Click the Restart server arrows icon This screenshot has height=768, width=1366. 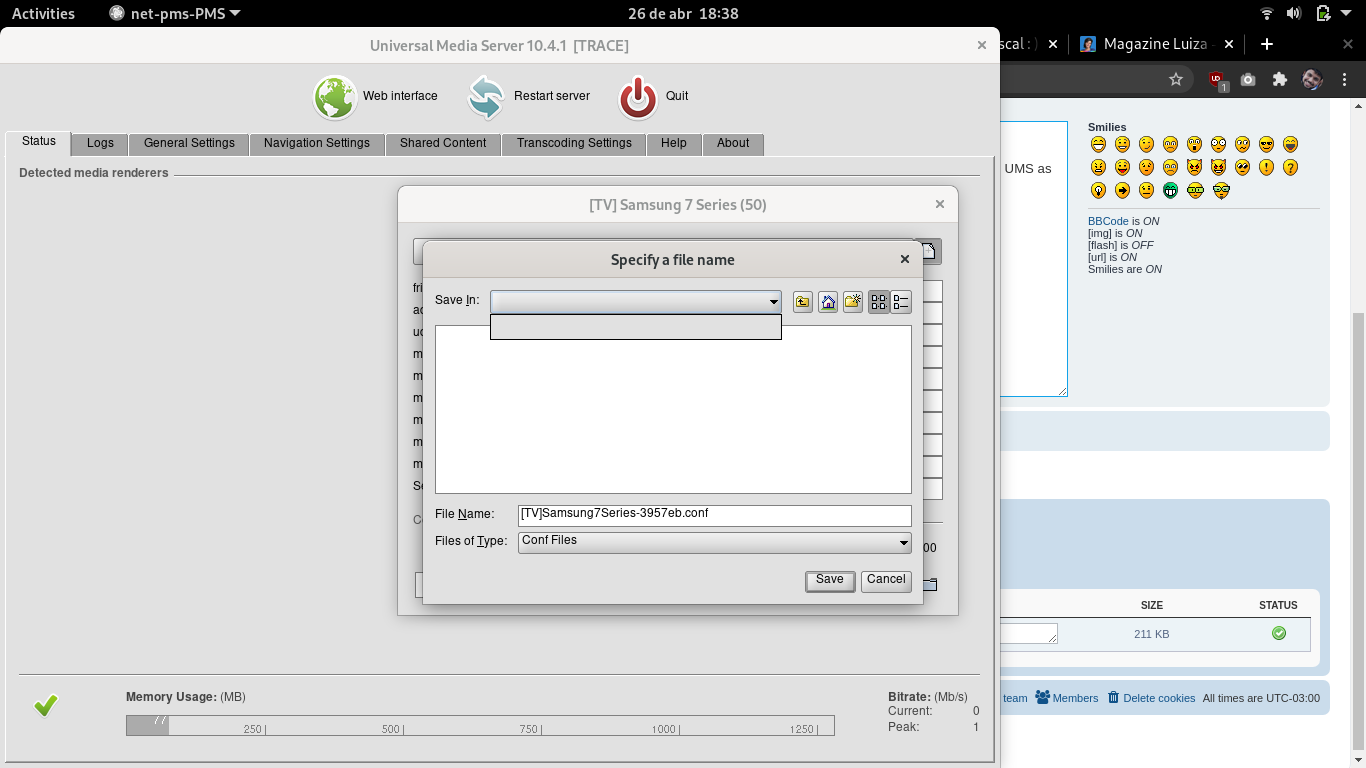pyautogui.click(x=486, y=97)
